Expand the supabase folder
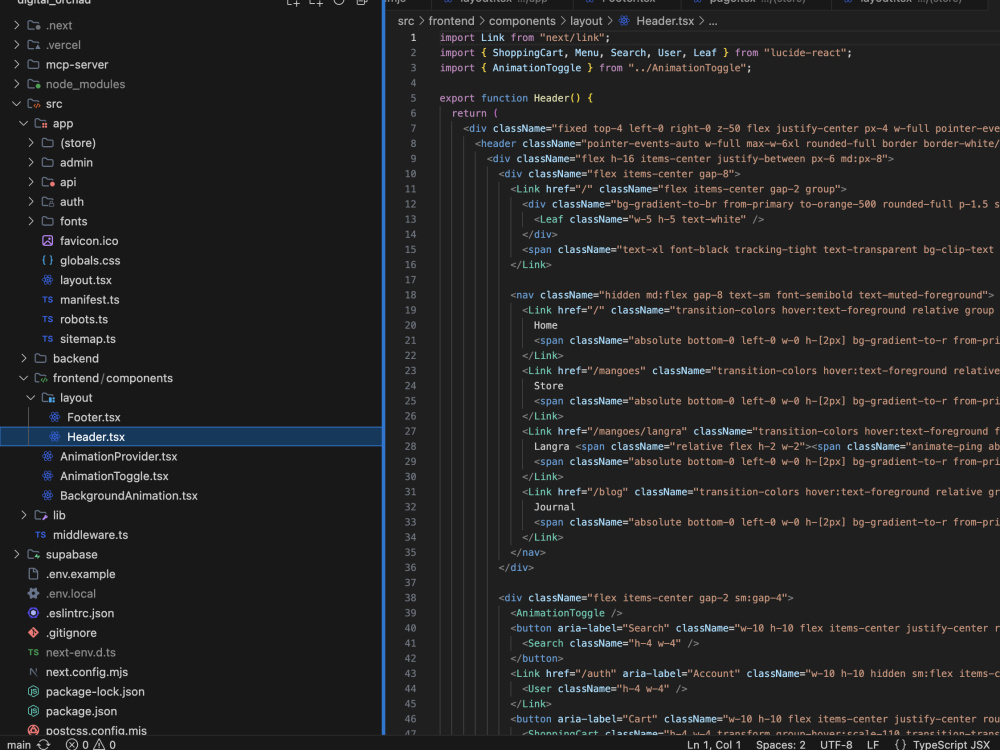Image resolution: width=1000 pixels, height=750 pixels. click(x=17, y=554)
